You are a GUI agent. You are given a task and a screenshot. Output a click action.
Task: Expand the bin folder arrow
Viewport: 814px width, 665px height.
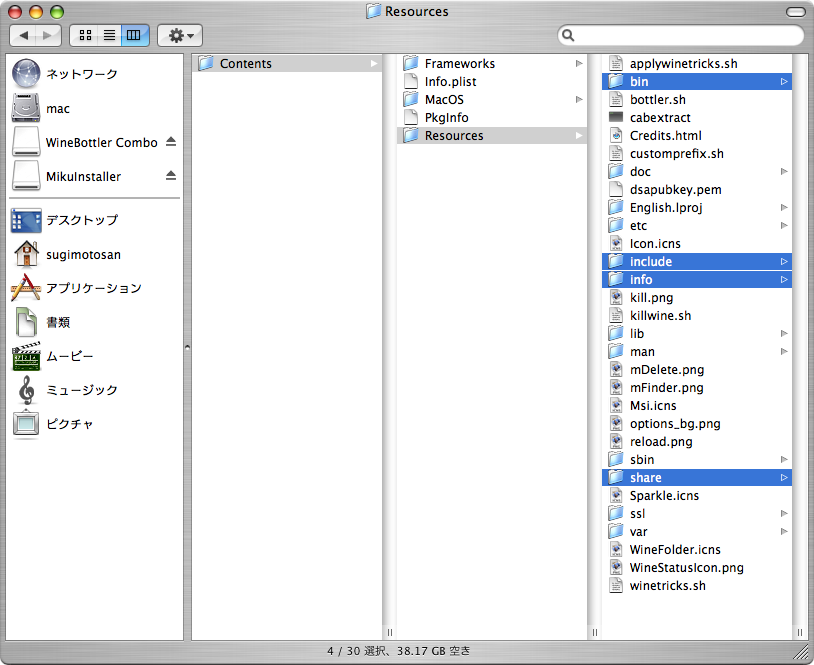784,82
